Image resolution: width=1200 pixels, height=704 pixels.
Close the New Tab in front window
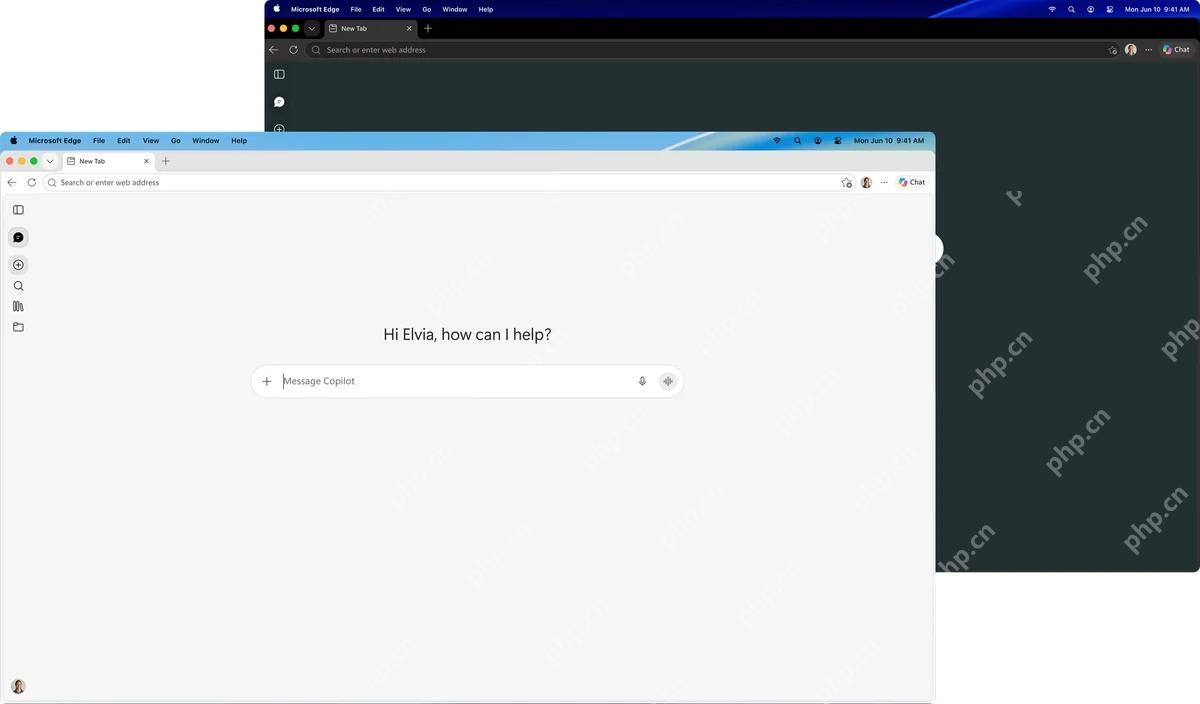(147, 161)
